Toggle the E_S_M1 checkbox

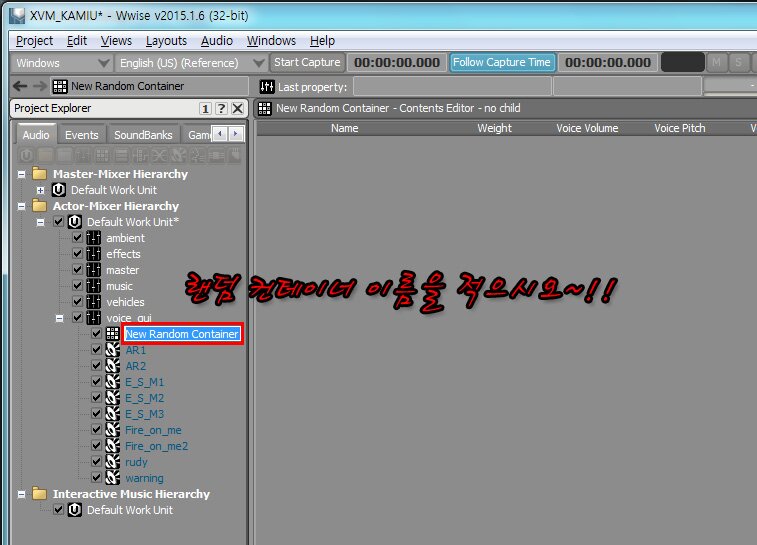pyautogui.click(x=96, y=381)
